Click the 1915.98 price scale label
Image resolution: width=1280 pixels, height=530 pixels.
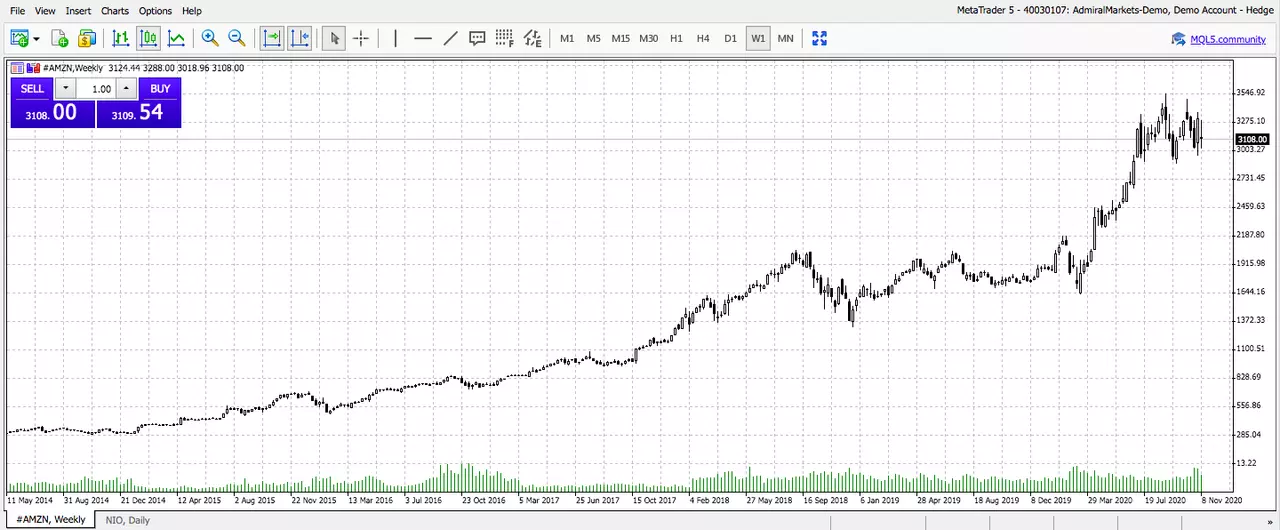tap(1251, 263)
